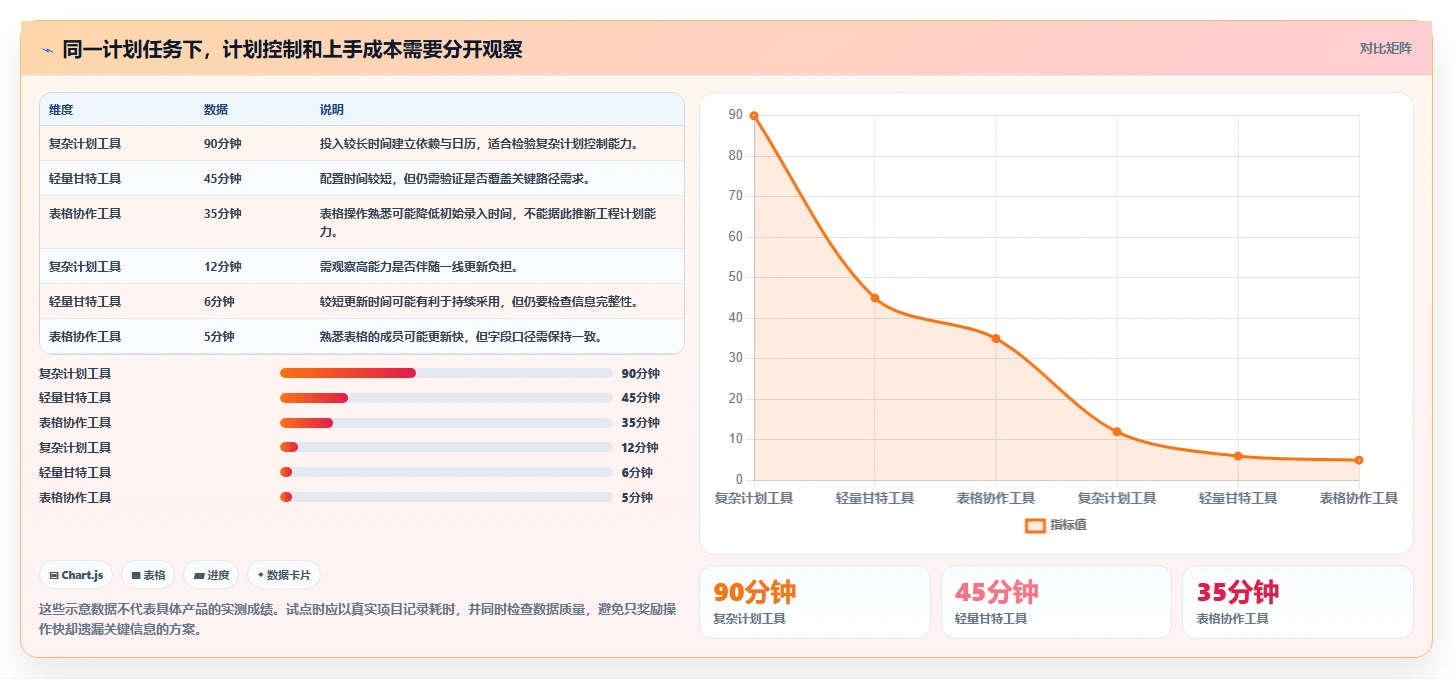Click the description 需观察高能力是否伴随一线更新负担
Image resolution: width=1453 pixels, height=679 pixels.
(x=419, y=267)
